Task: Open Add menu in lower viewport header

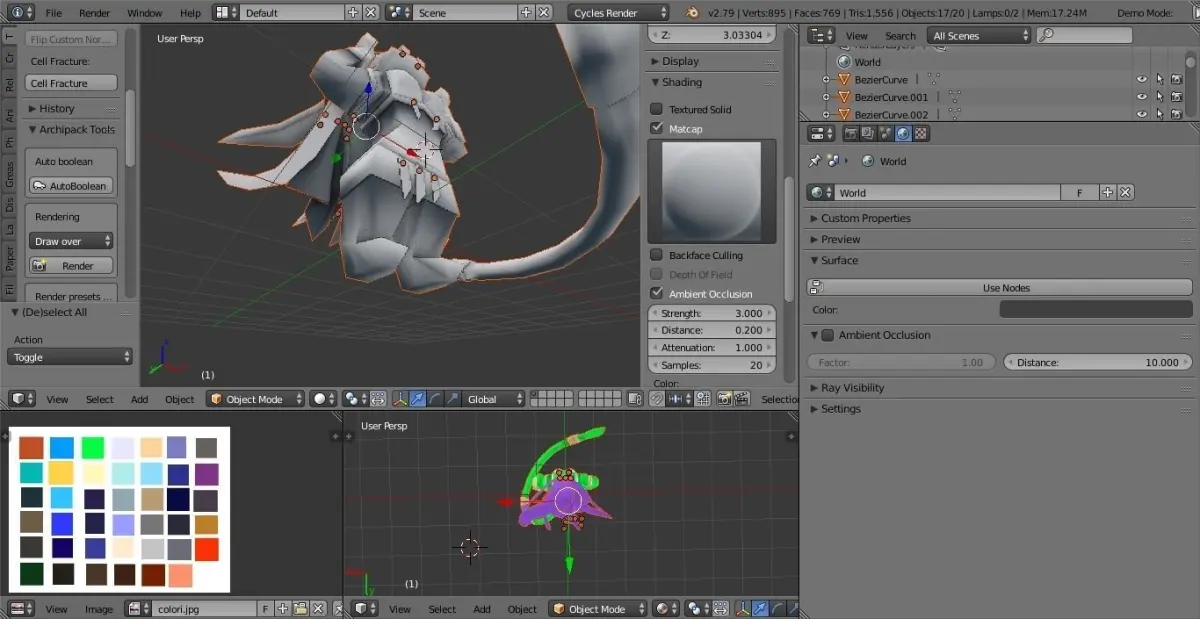Action: point(482,608)
